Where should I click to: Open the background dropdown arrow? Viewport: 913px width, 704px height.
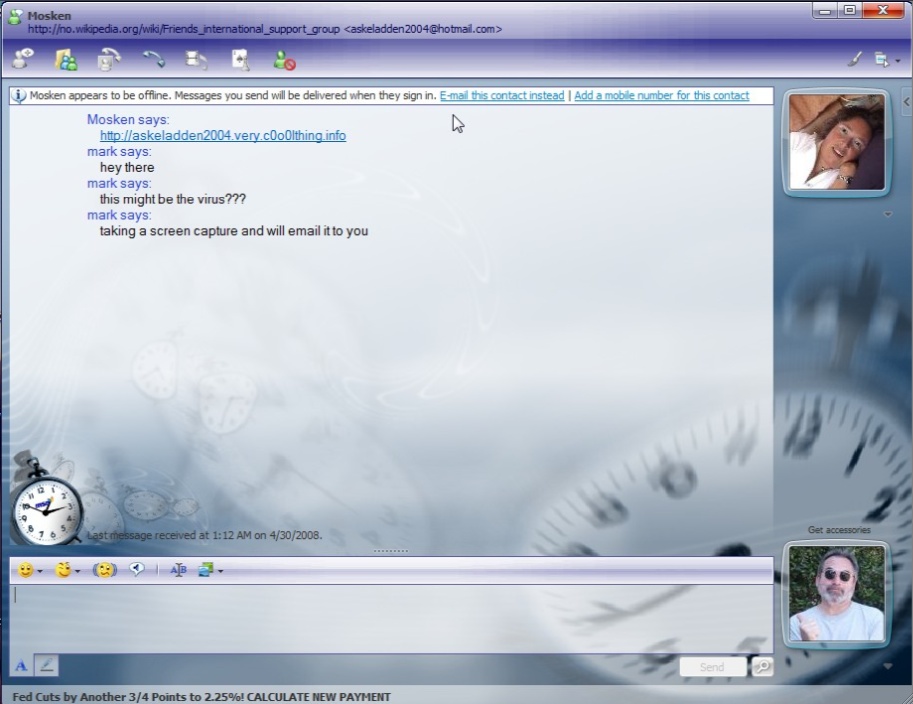220,571
